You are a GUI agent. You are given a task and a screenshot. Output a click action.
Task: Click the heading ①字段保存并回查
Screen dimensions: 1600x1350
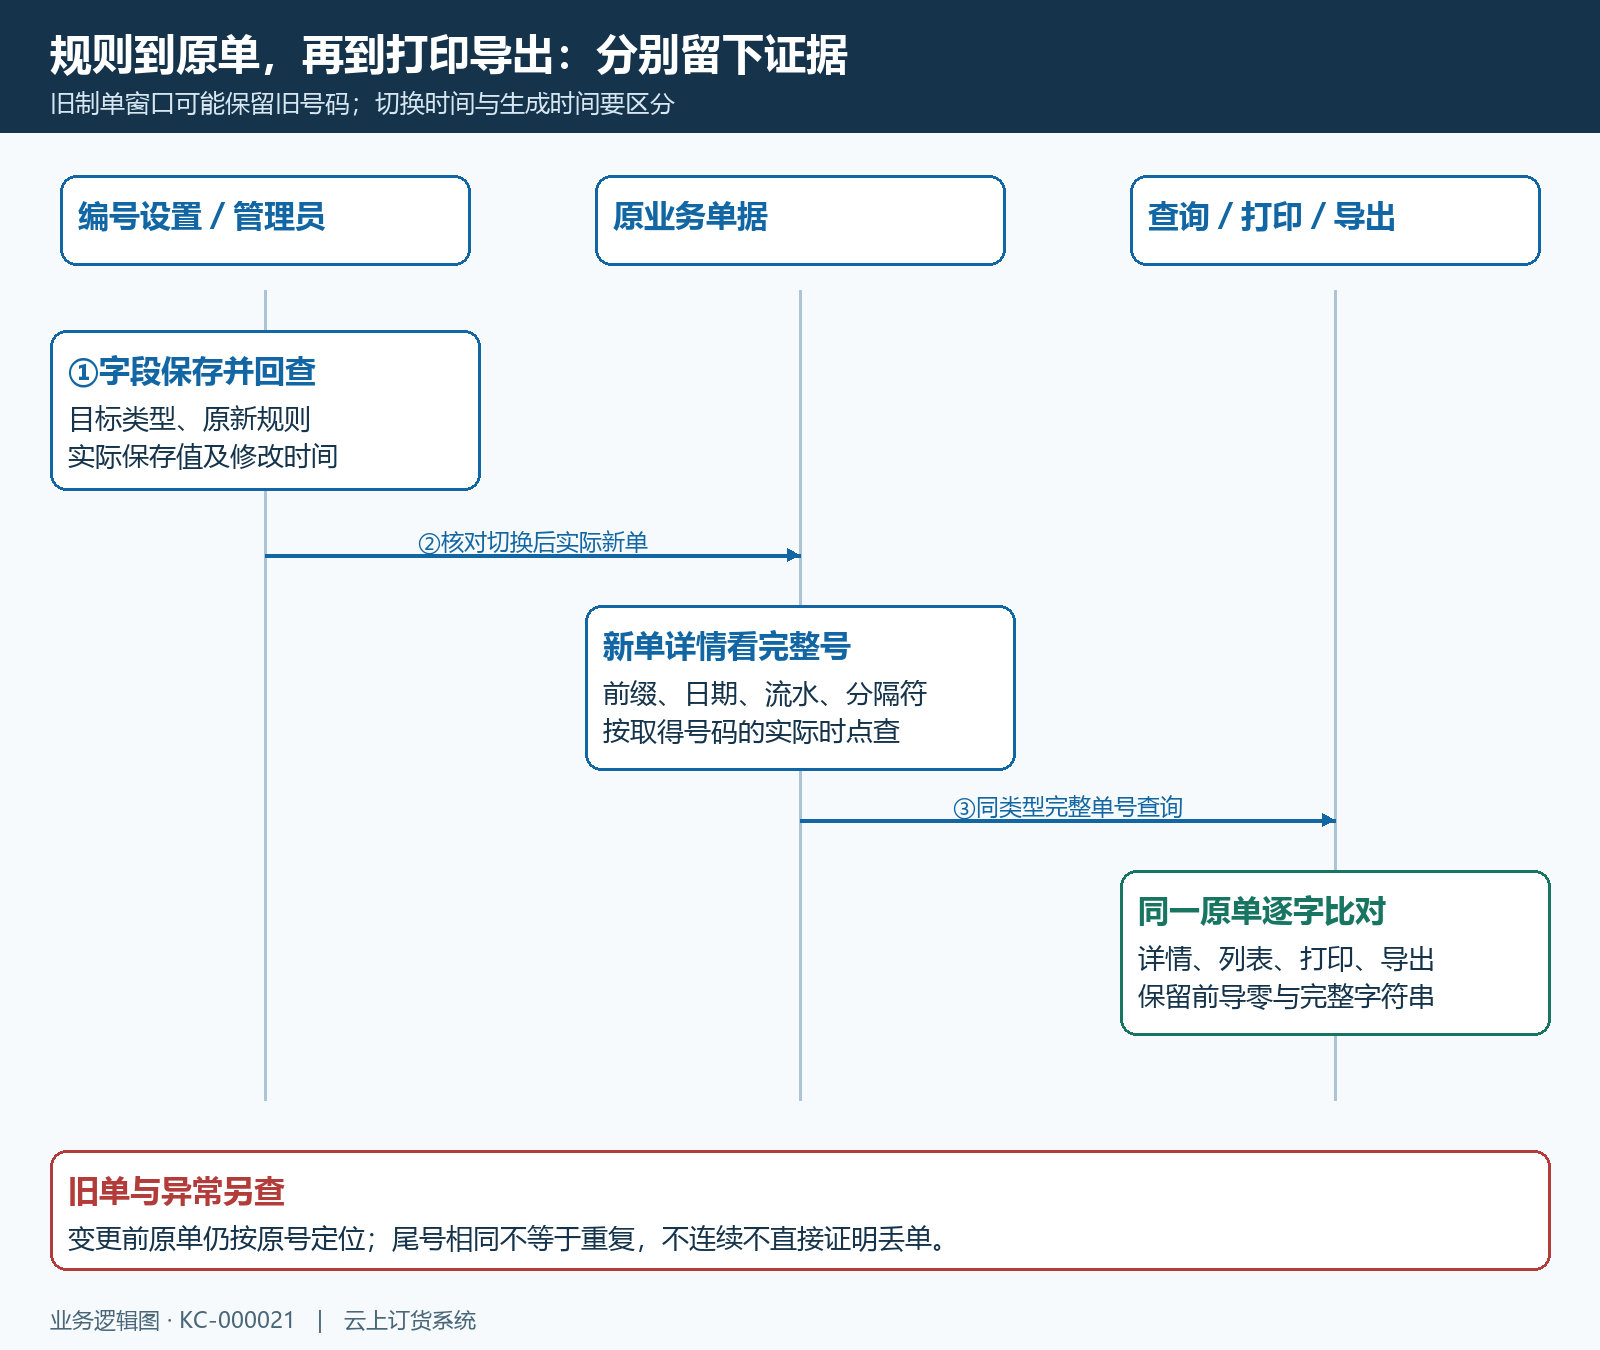coord(192,372)
